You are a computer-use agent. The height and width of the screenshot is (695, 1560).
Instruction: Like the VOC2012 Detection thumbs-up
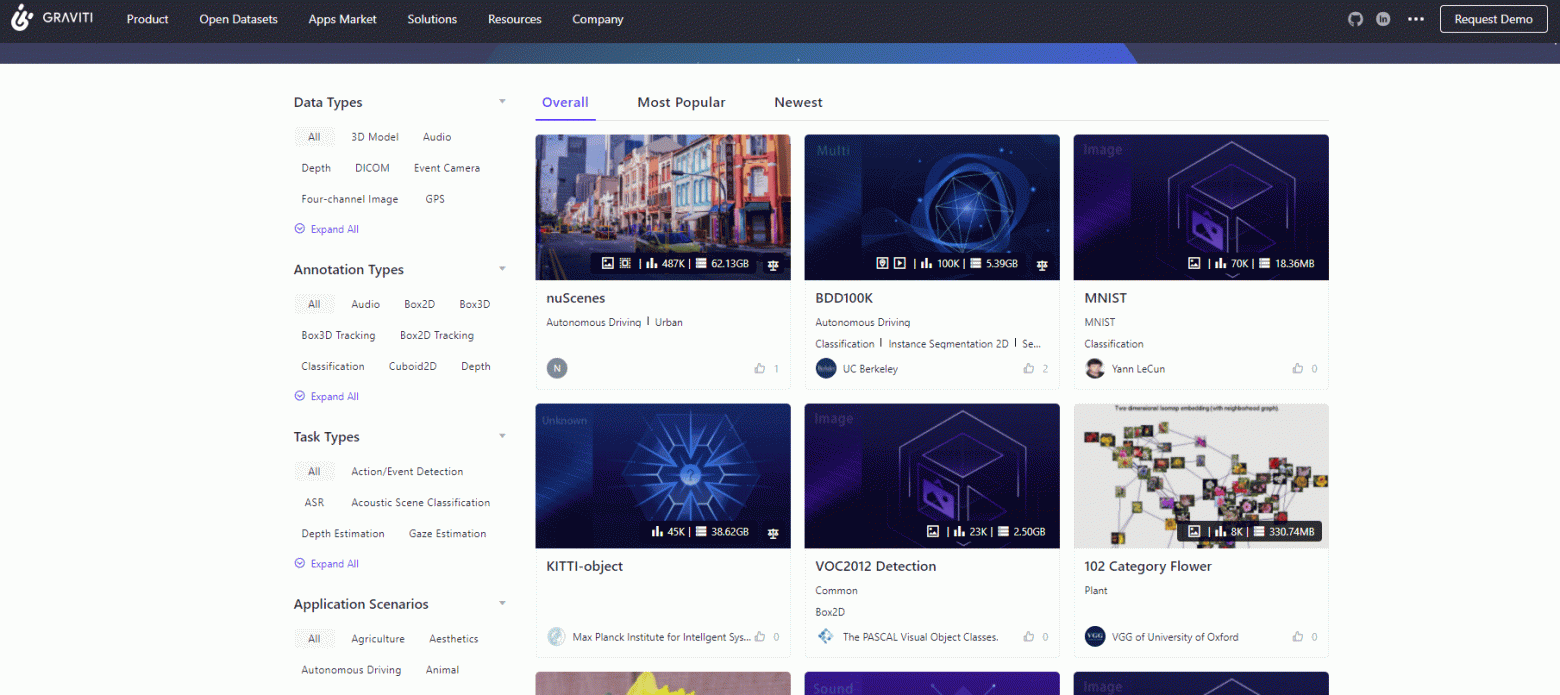pyautogui.click(x=1029, y=636)
